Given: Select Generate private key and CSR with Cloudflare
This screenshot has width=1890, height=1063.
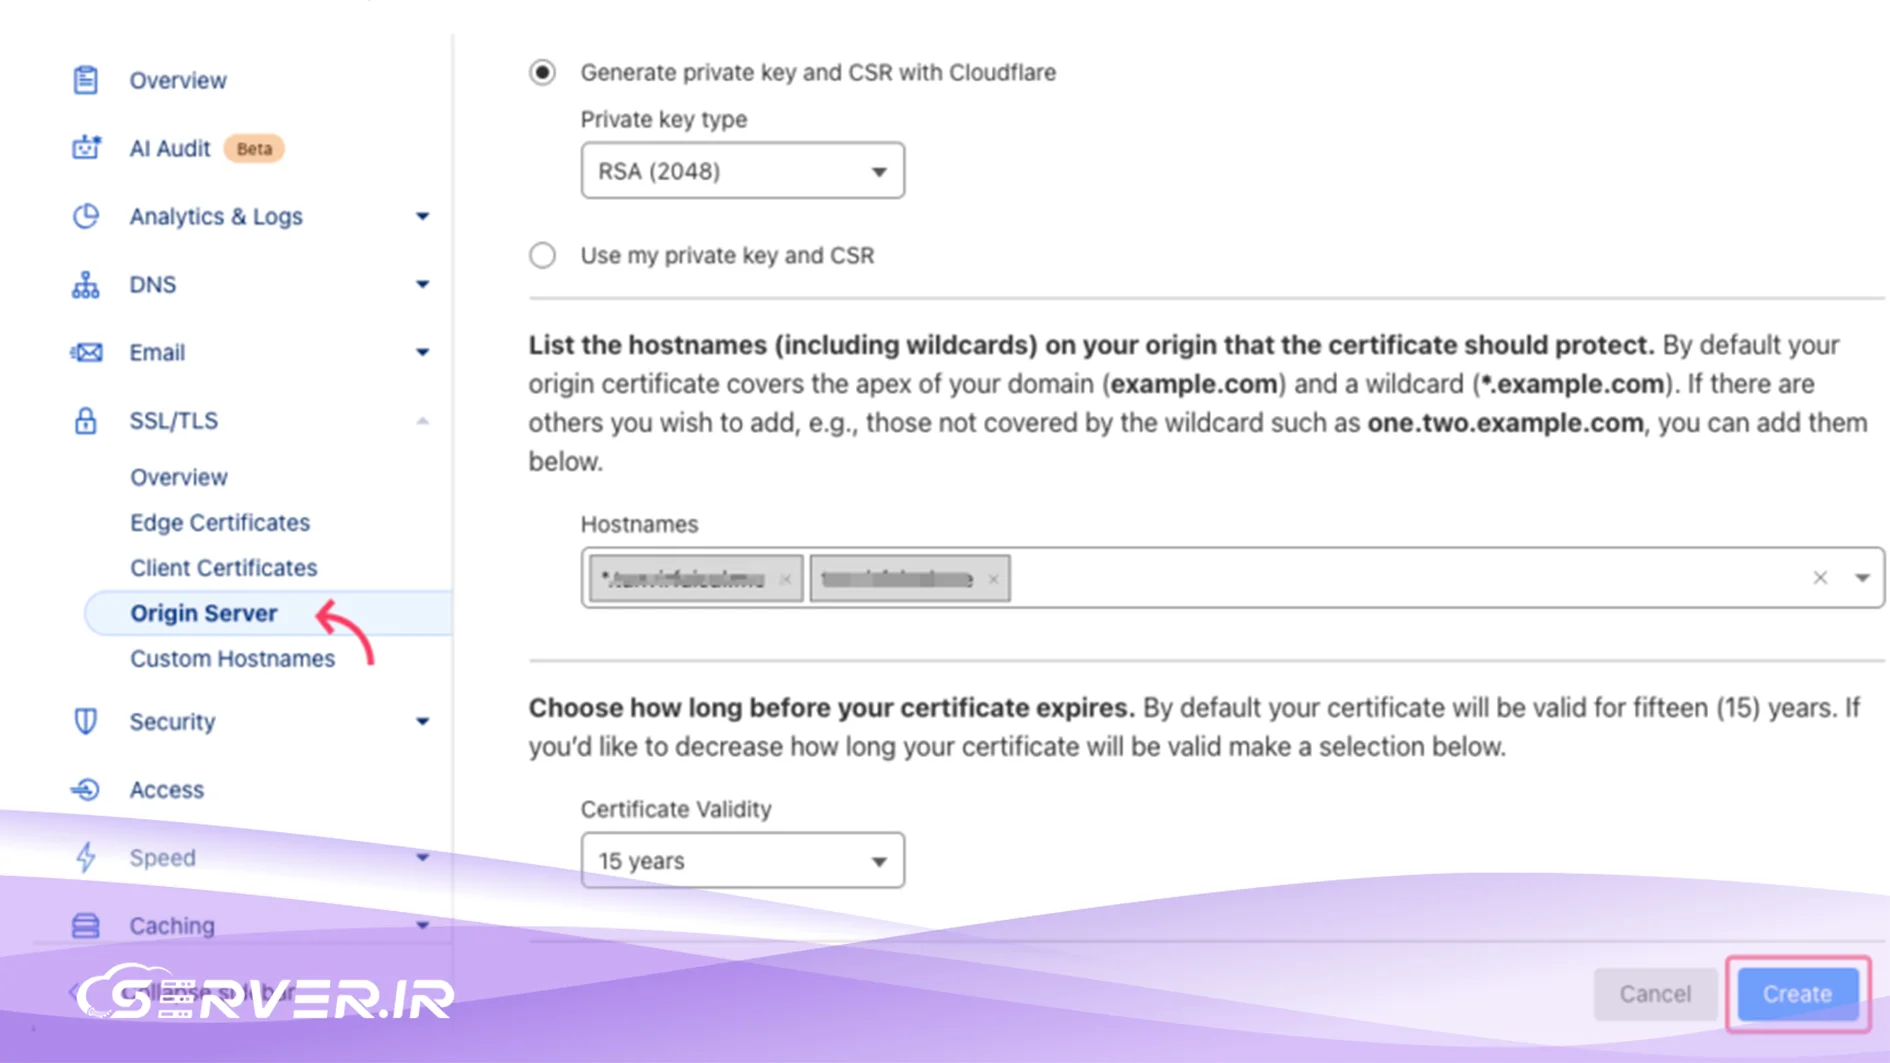Looking at the screenshot, I should tap(542, 72).
